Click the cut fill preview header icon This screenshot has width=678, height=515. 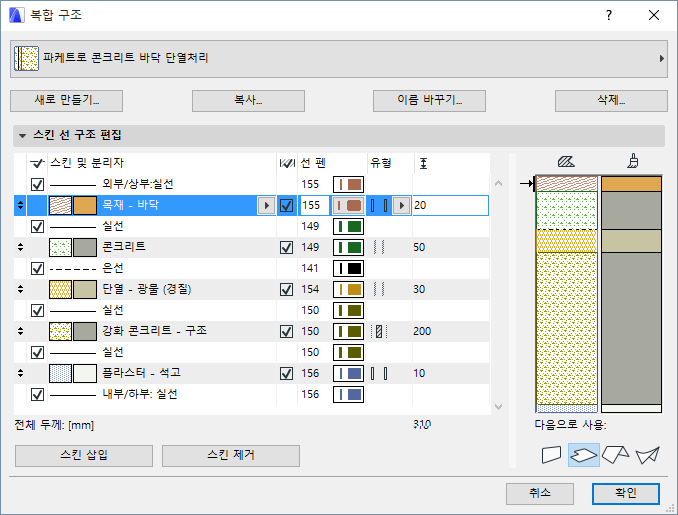pyautogui.click(x=566, y=162)
